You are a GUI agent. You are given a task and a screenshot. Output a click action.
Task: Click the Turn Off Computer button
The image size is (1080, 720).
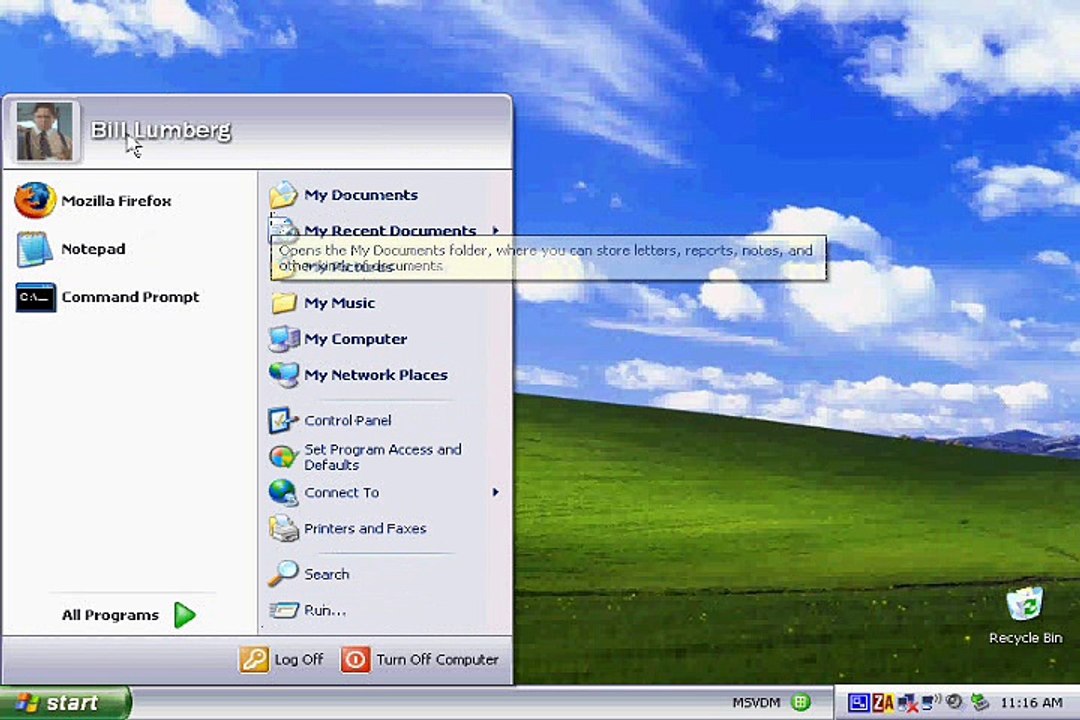click(x=419, y=659)
